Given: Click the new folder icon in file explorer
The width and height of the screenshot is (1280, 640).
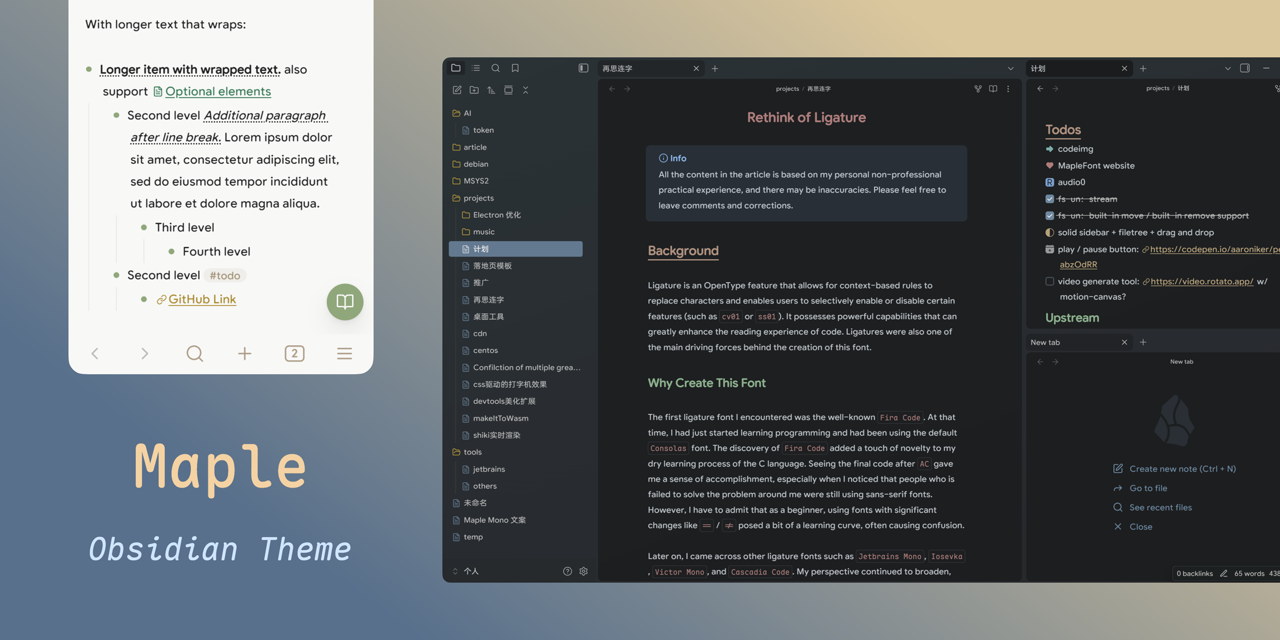Looking at the screenshot, I should 474,90.
